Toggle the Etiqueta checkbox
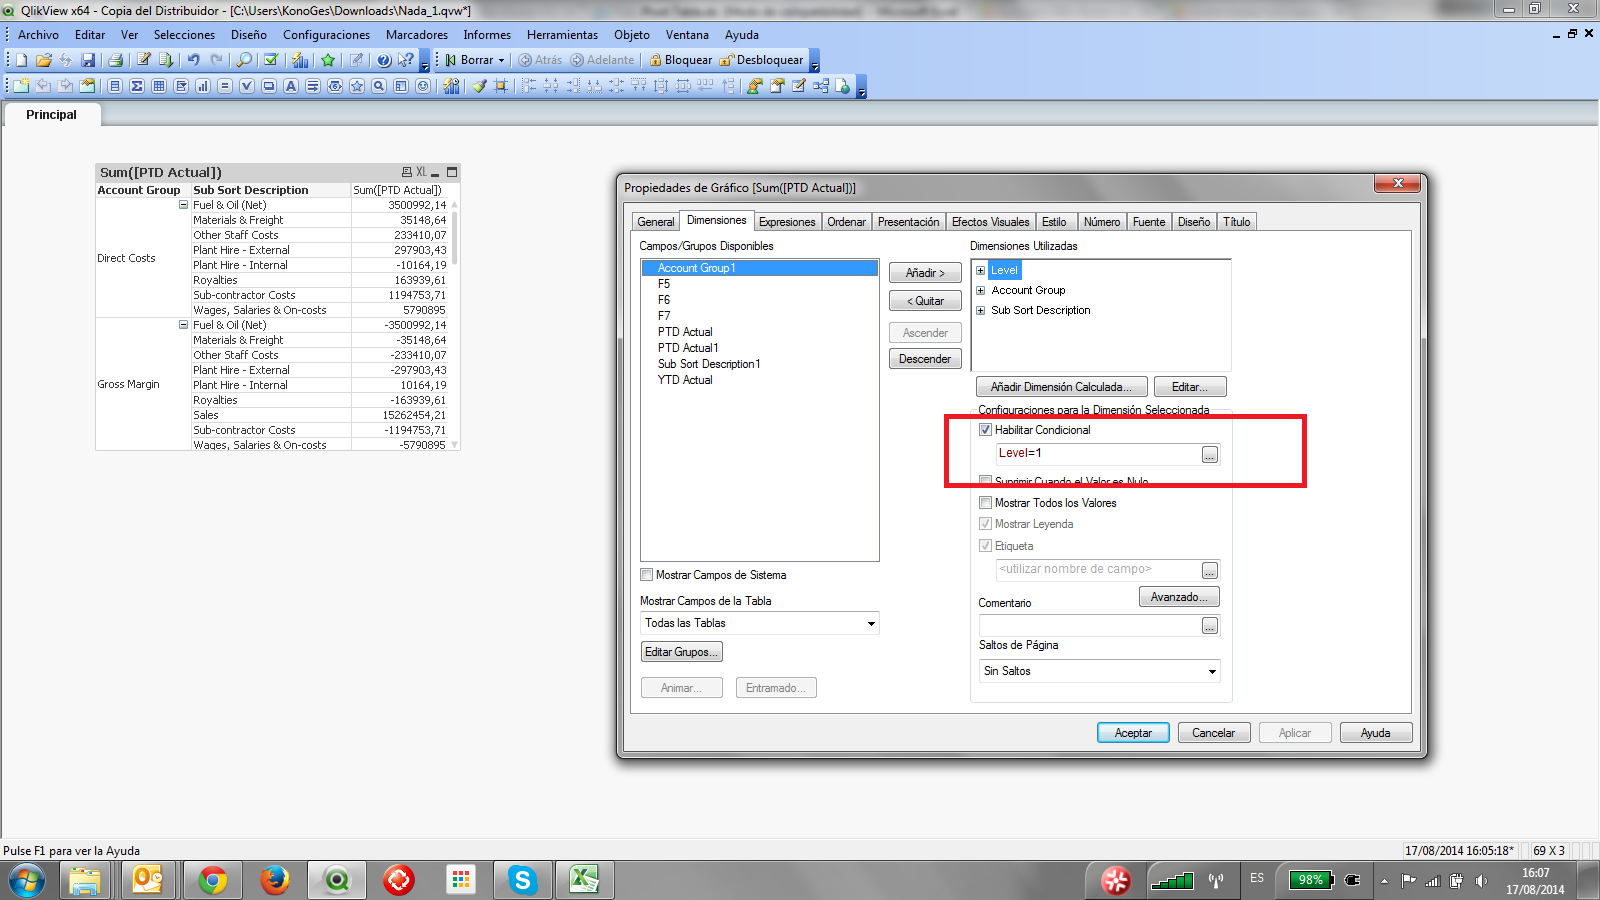This screenshot has height=900, width=1600. (986, 546)
